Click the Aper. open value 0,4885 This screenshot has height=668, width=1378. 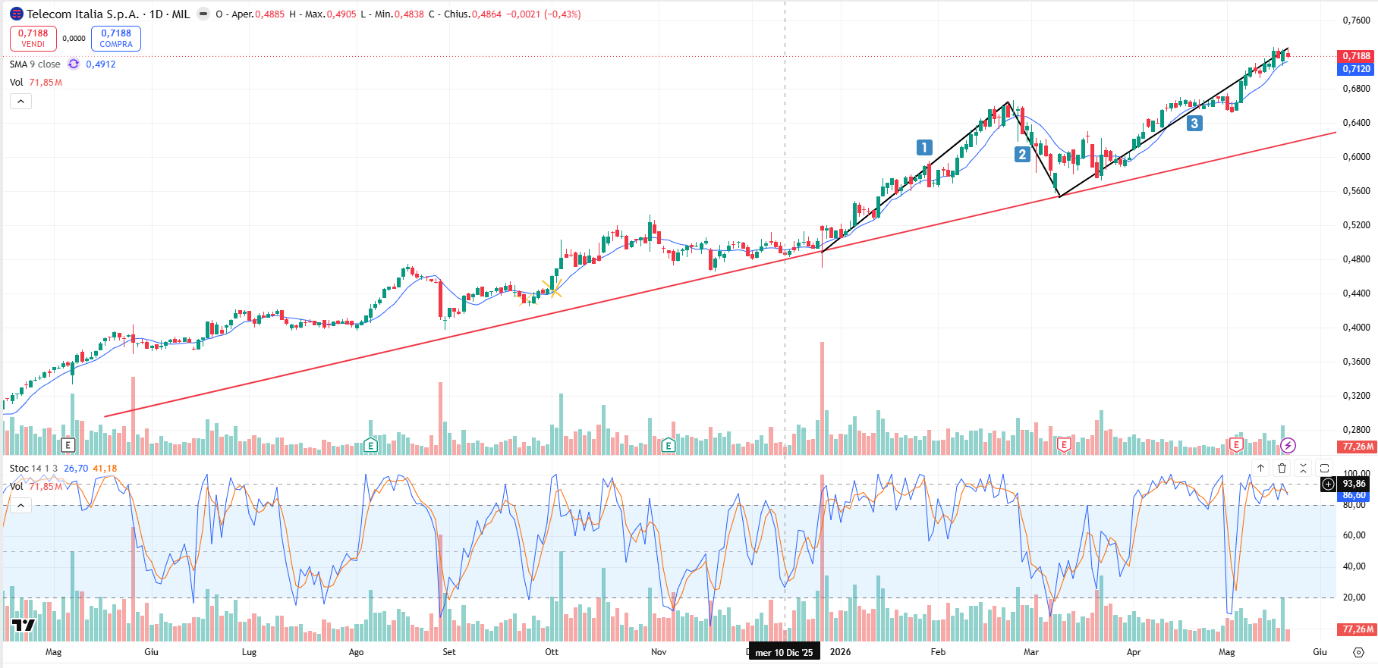270,14
